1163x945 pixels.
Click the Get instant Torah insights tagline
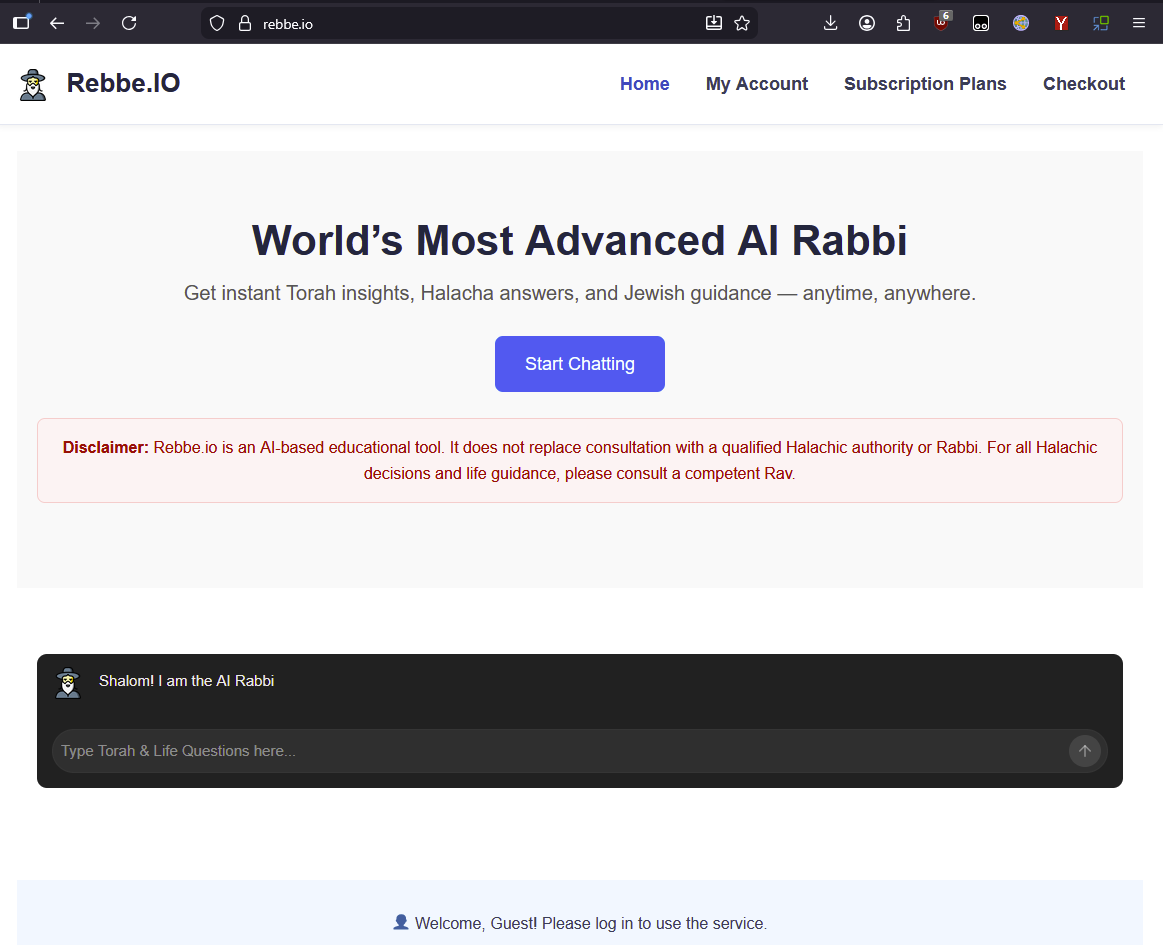[579, 293]
